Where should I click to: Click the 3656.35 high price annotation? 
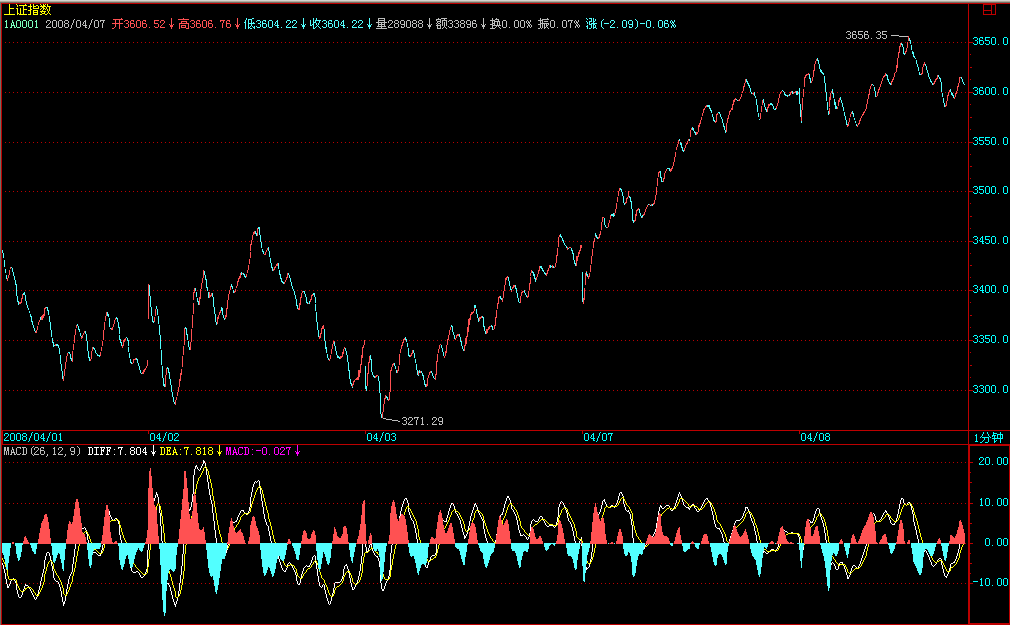pyautogui.click(x=866, y=35)
